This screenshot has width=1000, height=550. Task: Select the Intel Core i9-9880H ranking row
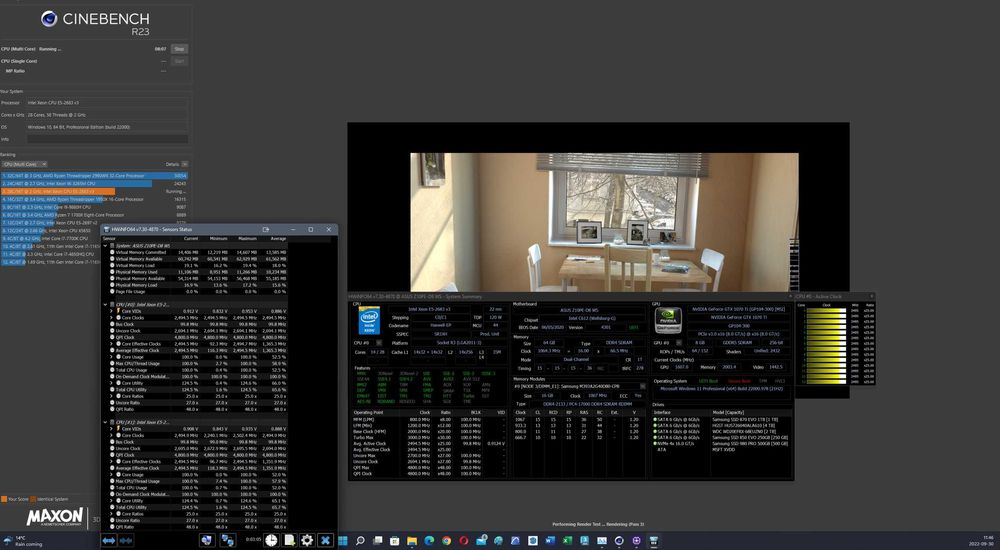point(94,207)
